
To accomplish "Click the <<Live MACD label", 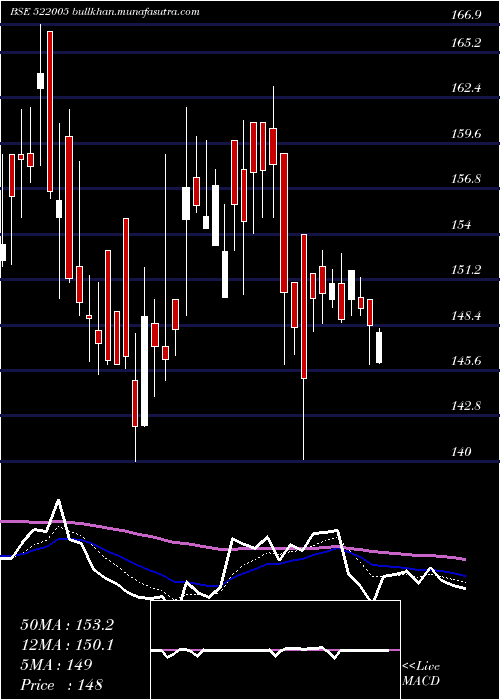I will [421, 674].
